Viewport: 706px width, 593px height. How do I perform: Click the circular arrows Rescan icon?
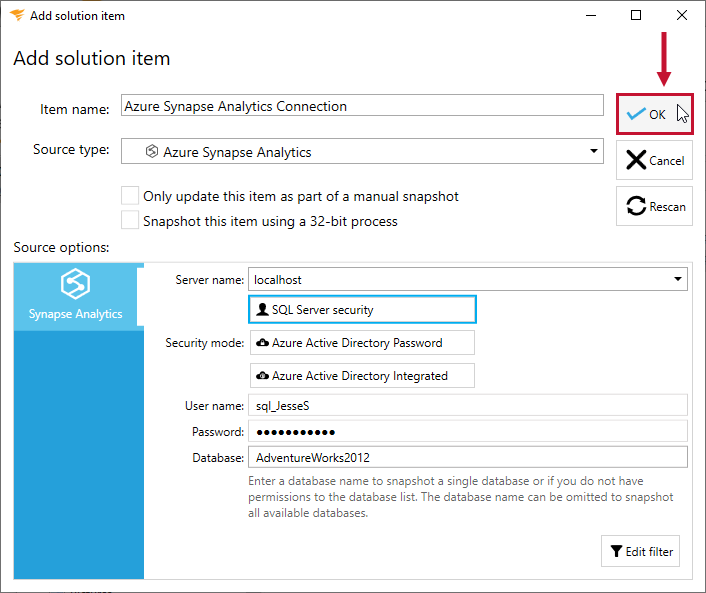tap(636, 206)
